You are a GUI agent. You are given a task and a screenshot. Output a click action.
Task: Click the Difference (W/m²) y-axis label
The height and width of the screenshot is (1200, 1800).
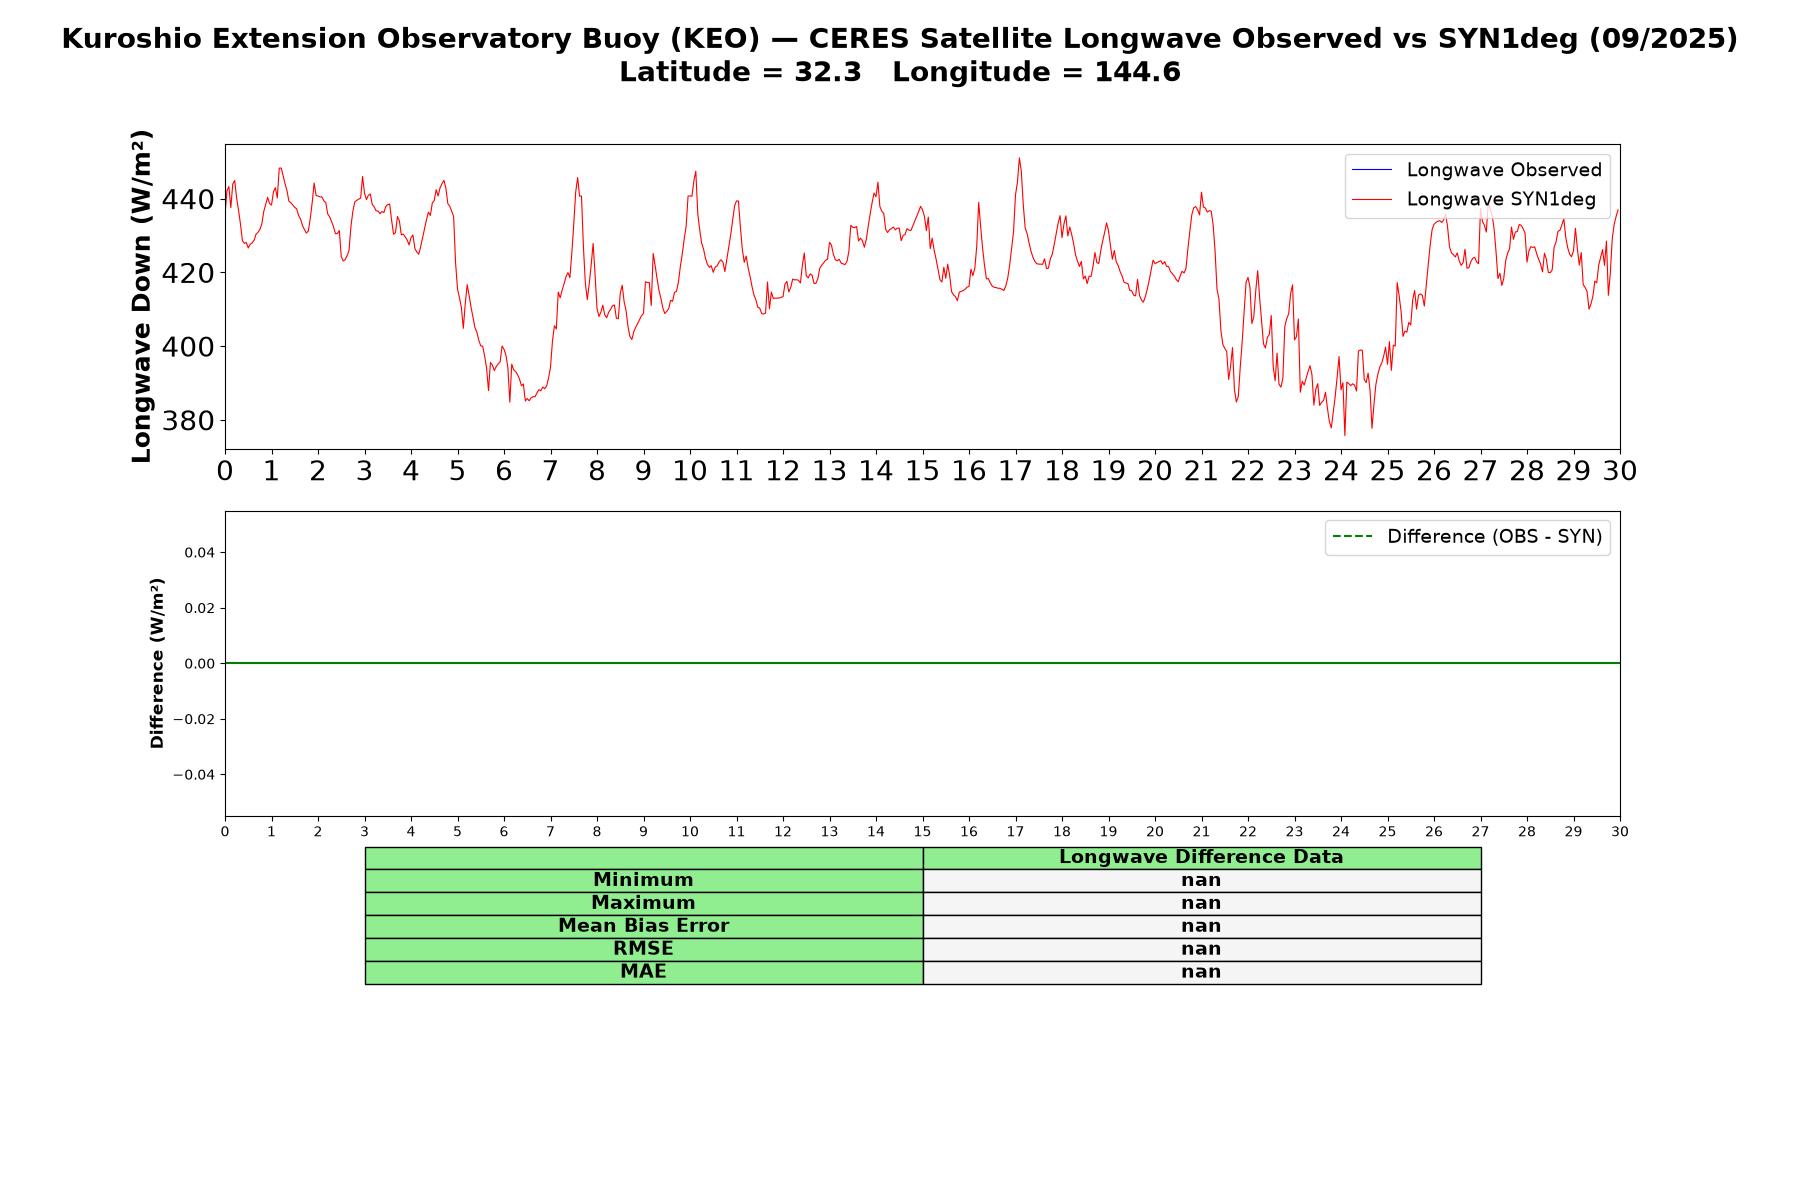(x=157, y=663)
